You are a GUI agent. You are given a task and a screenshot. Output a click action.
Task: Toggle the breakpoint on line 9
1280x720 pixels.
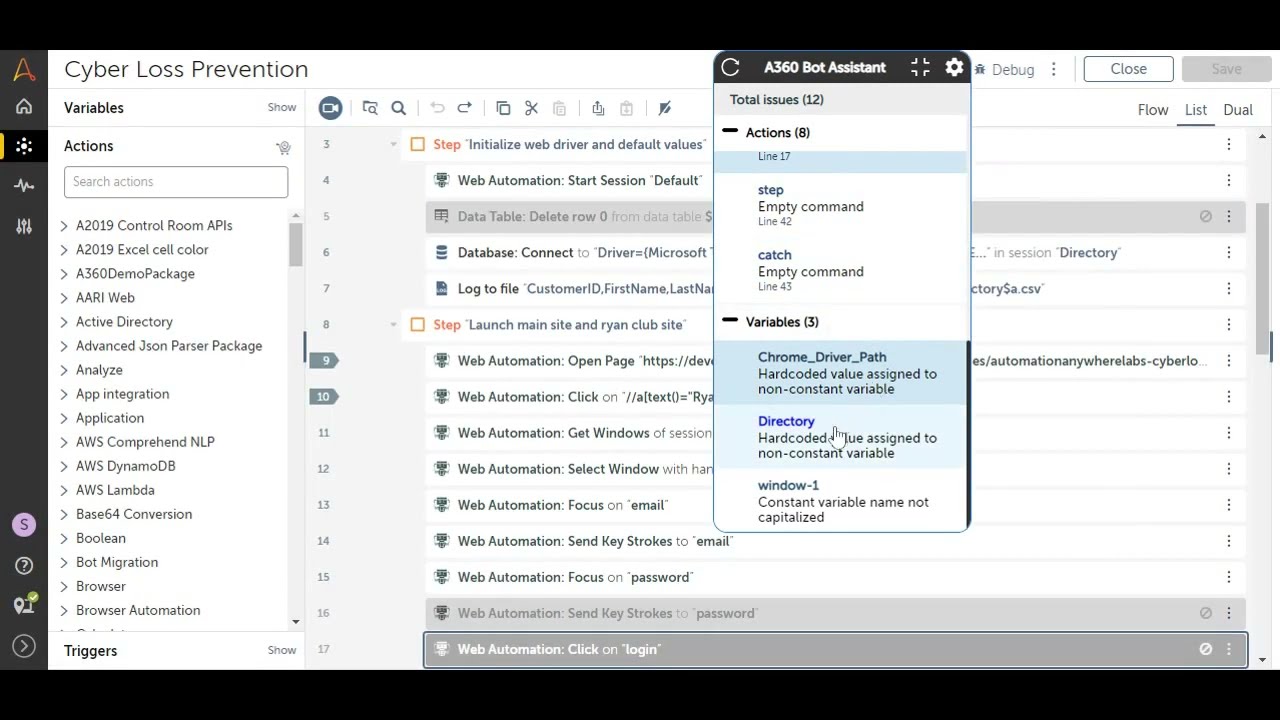pyautogui.click(x=324, y=360)
